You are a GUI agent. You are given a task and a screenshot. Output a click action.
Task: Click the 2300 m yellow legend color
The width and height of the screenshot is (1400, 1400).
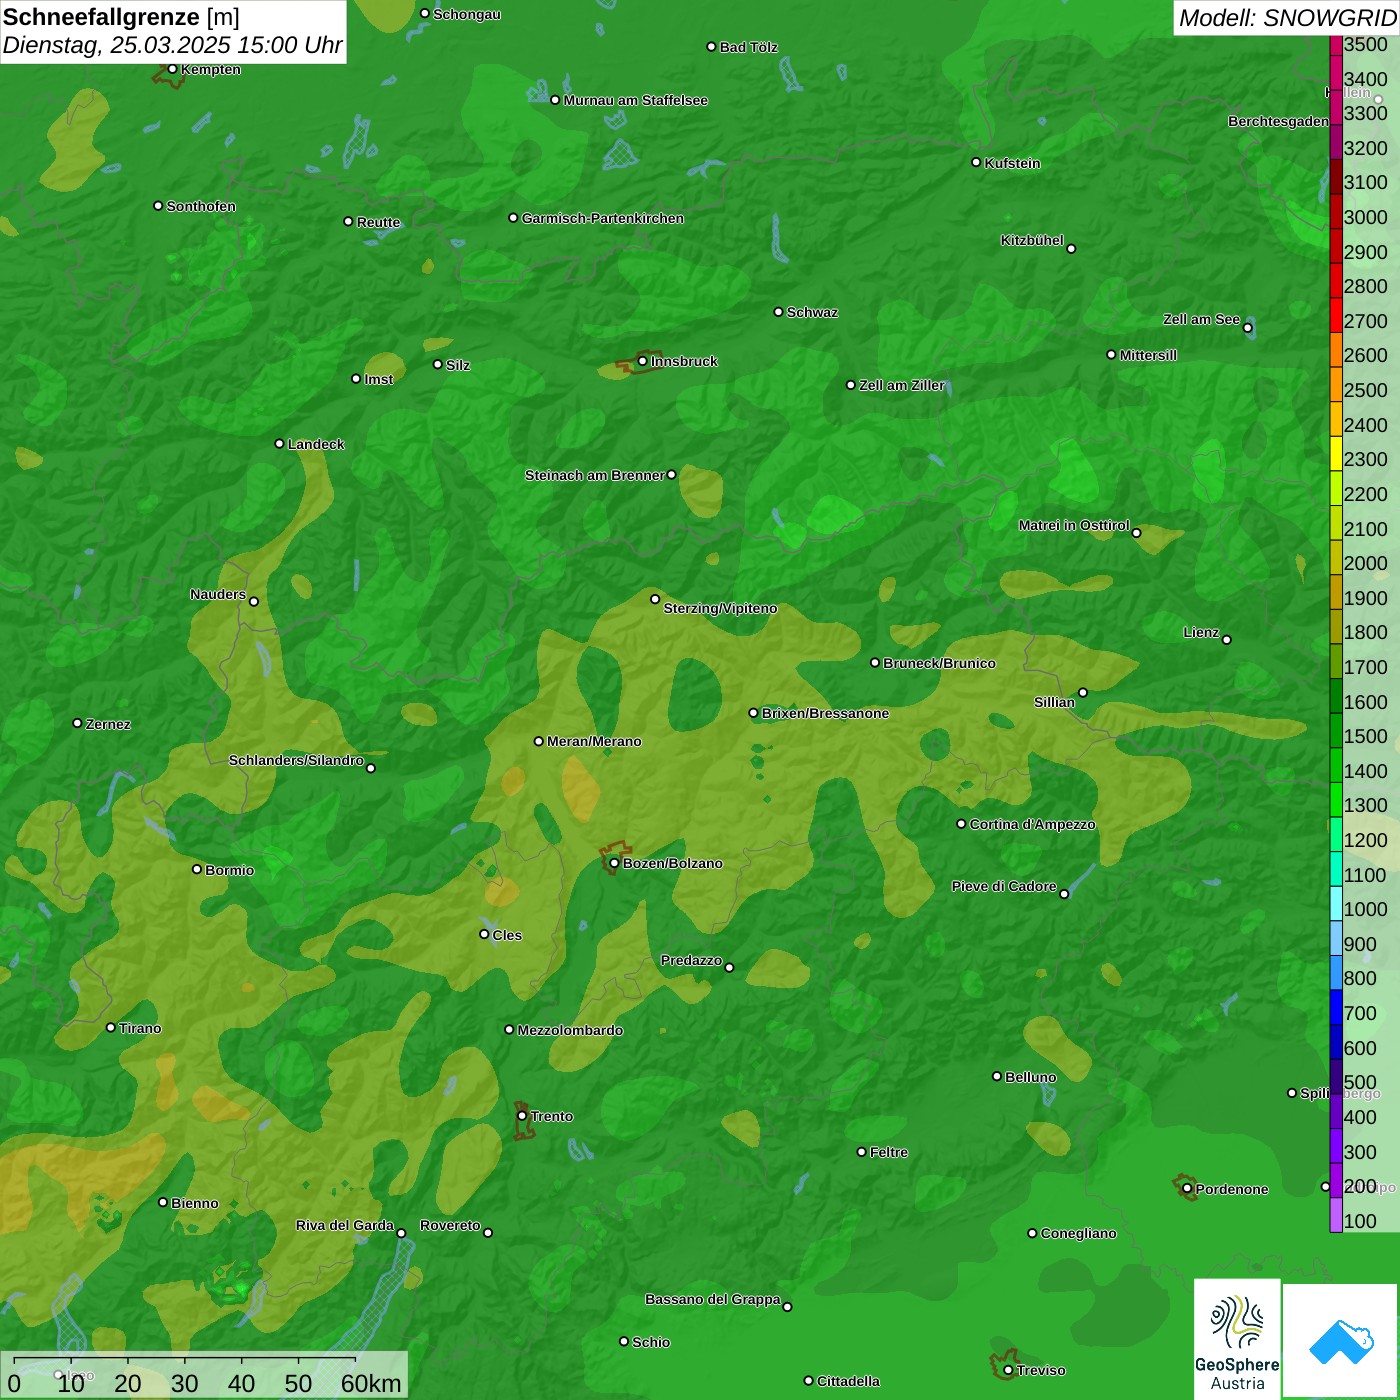point(1336,454)
